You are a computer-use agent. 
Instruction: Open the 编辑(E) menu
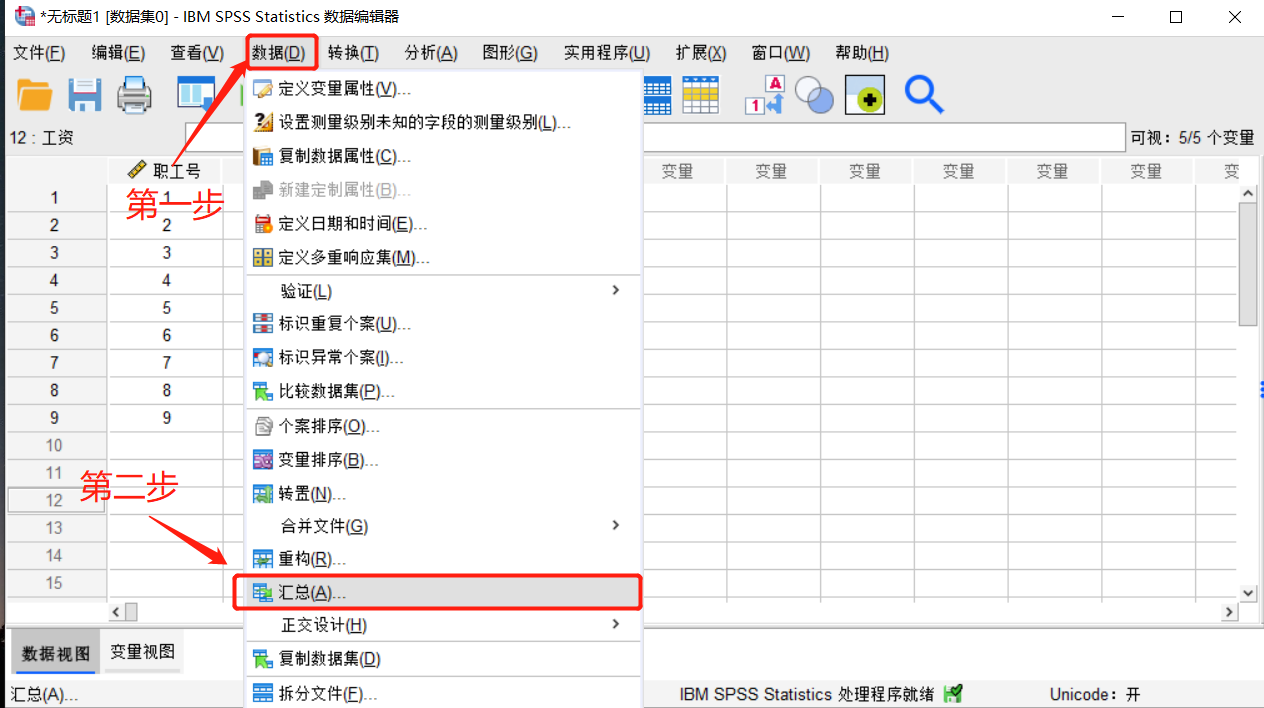118,53
